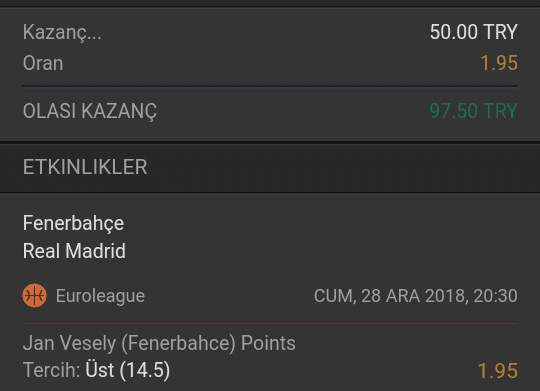Click the OLASI KAZANÇ label
540x391 pixels.
click(x=90, y=111)
